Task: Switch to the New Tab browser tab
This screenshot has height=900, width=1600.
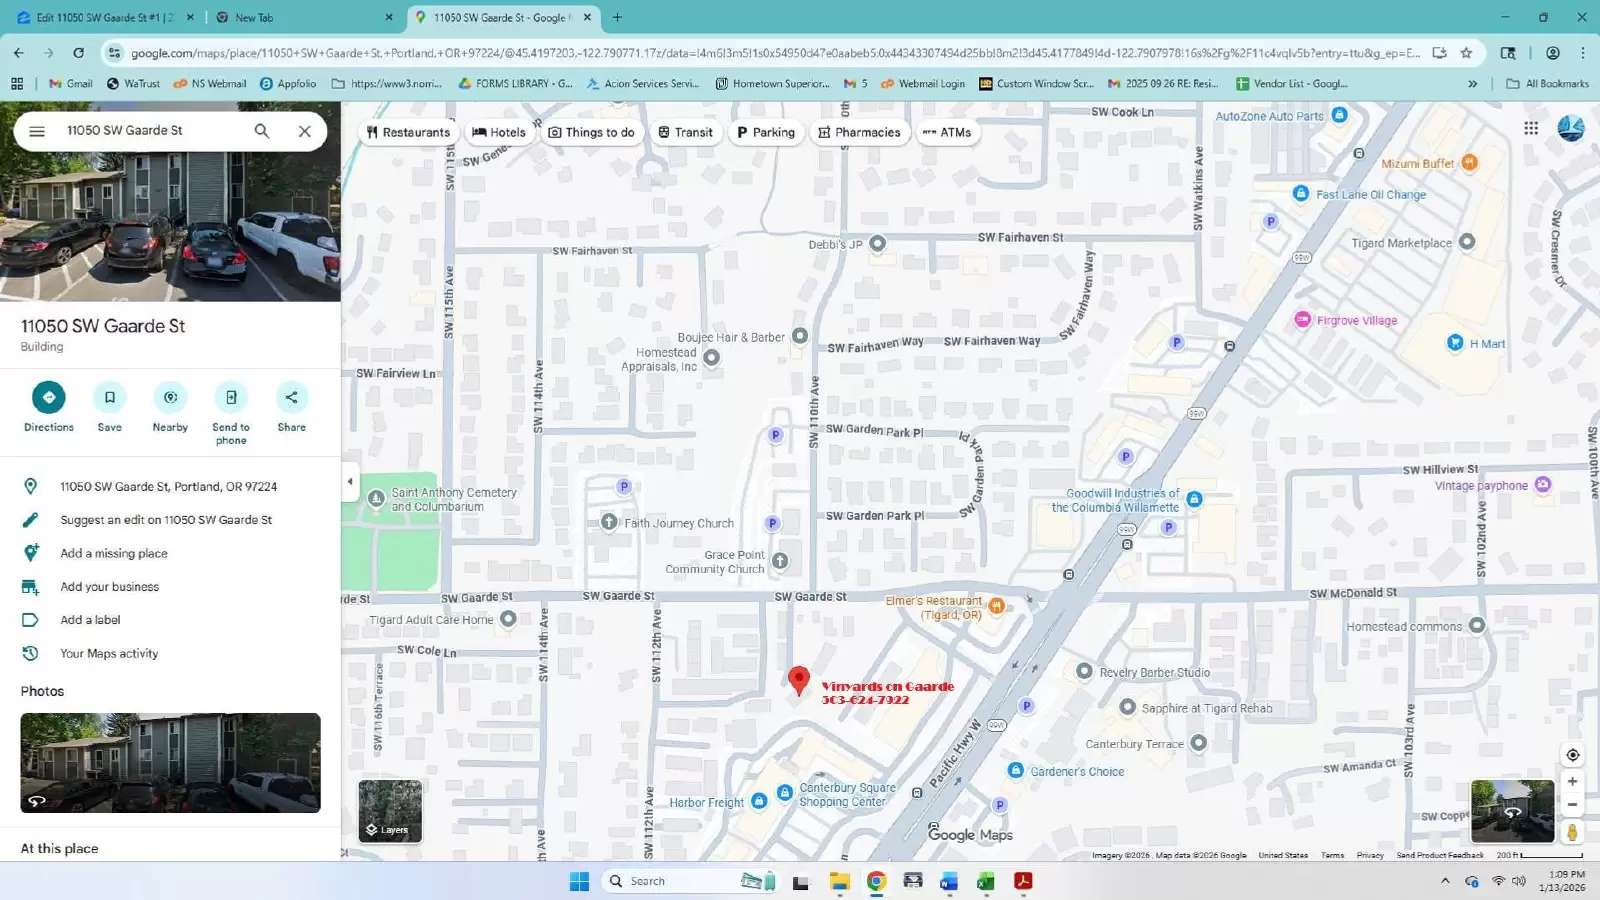Action: [303, 17]
